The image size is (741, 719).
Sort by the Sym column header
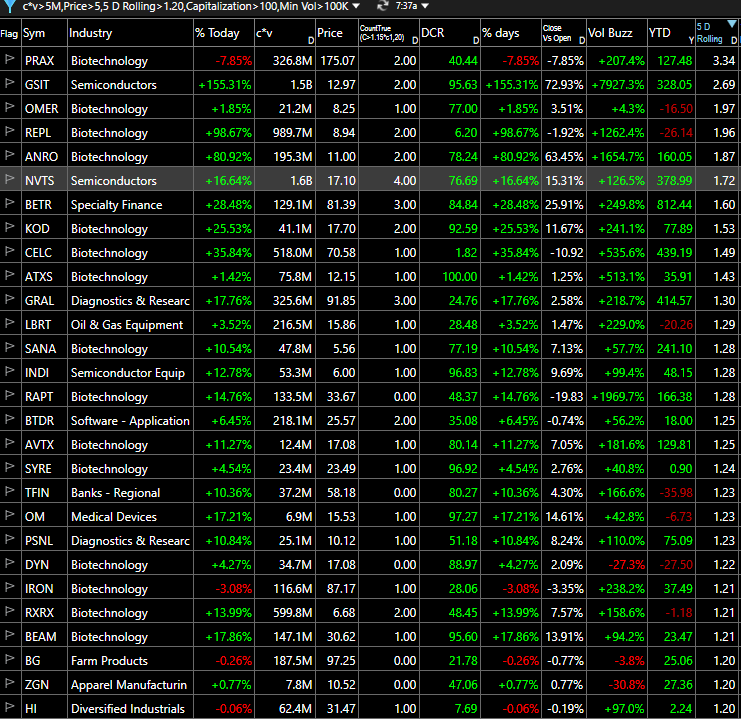coord(44,33)
